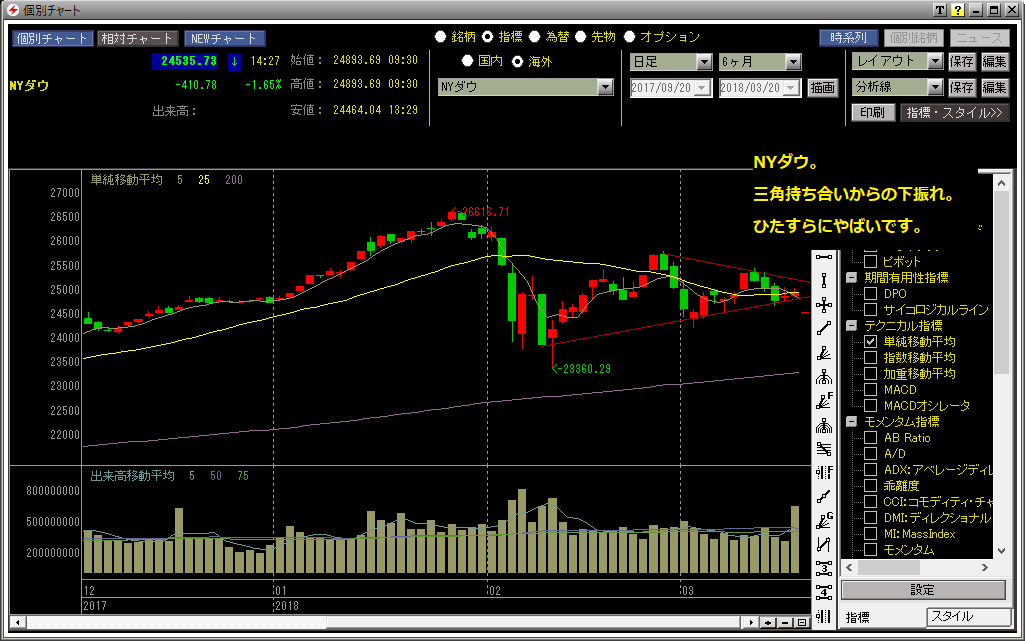Viewport: 1025px width, 641px height.
Task: Collapse the 期間有用性指標 tree group
Action: click(852, 277)
